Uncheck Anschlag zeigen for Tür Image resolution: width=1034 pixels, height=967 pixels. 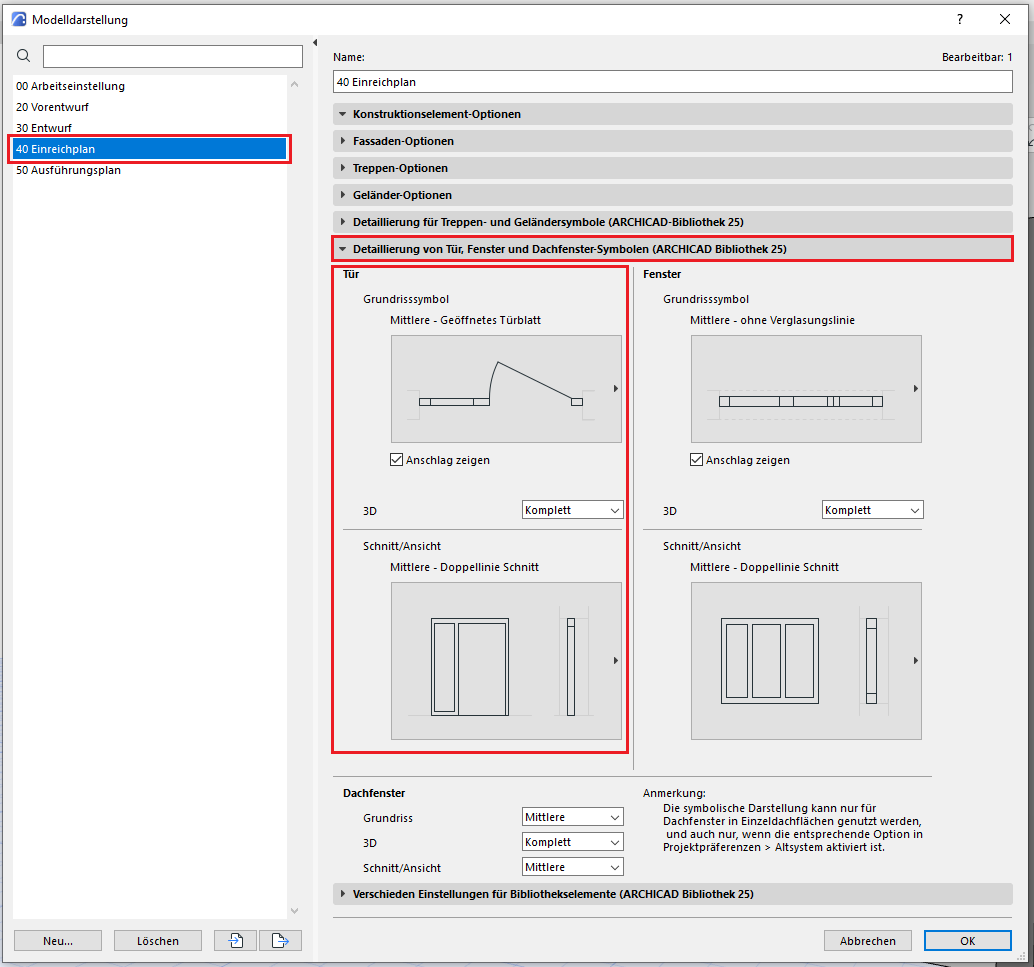397,460
